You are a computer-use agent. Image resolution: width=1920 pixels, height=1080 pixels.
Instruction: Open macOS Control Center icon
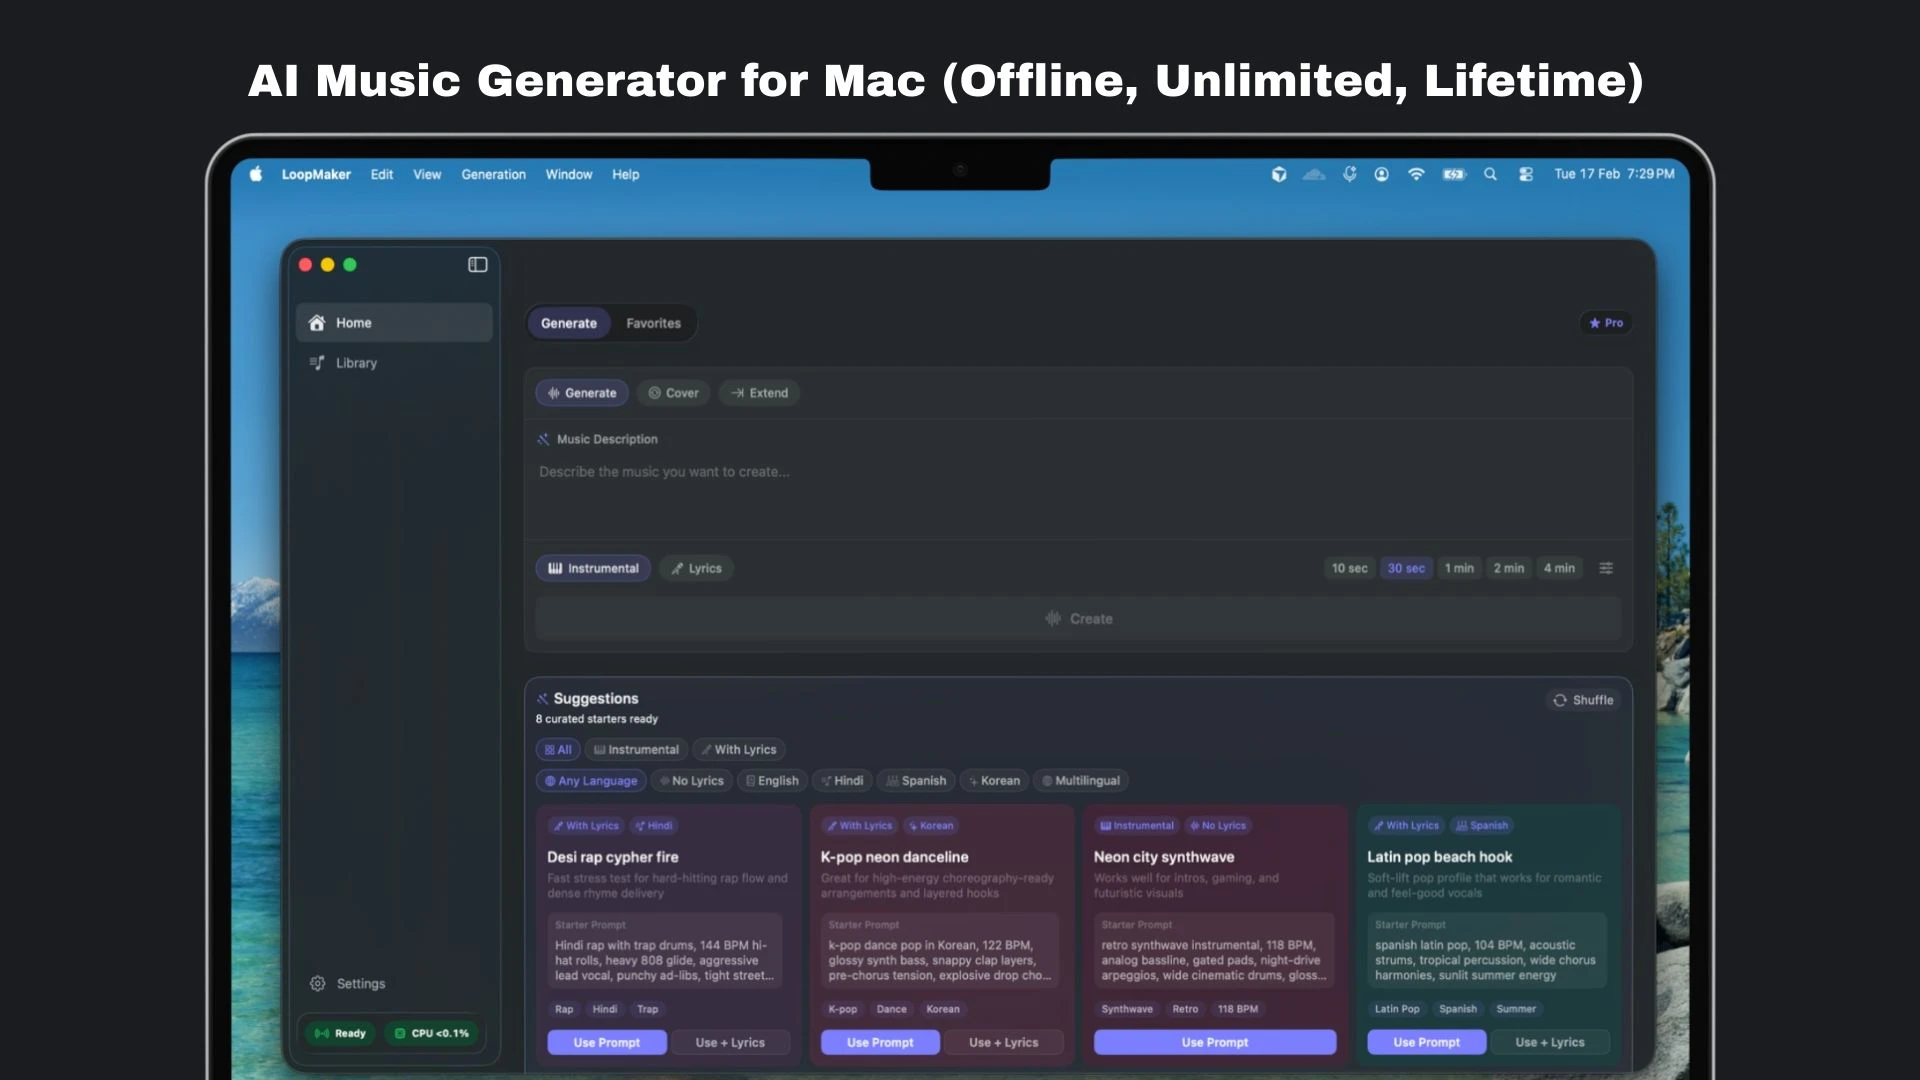1526,174
